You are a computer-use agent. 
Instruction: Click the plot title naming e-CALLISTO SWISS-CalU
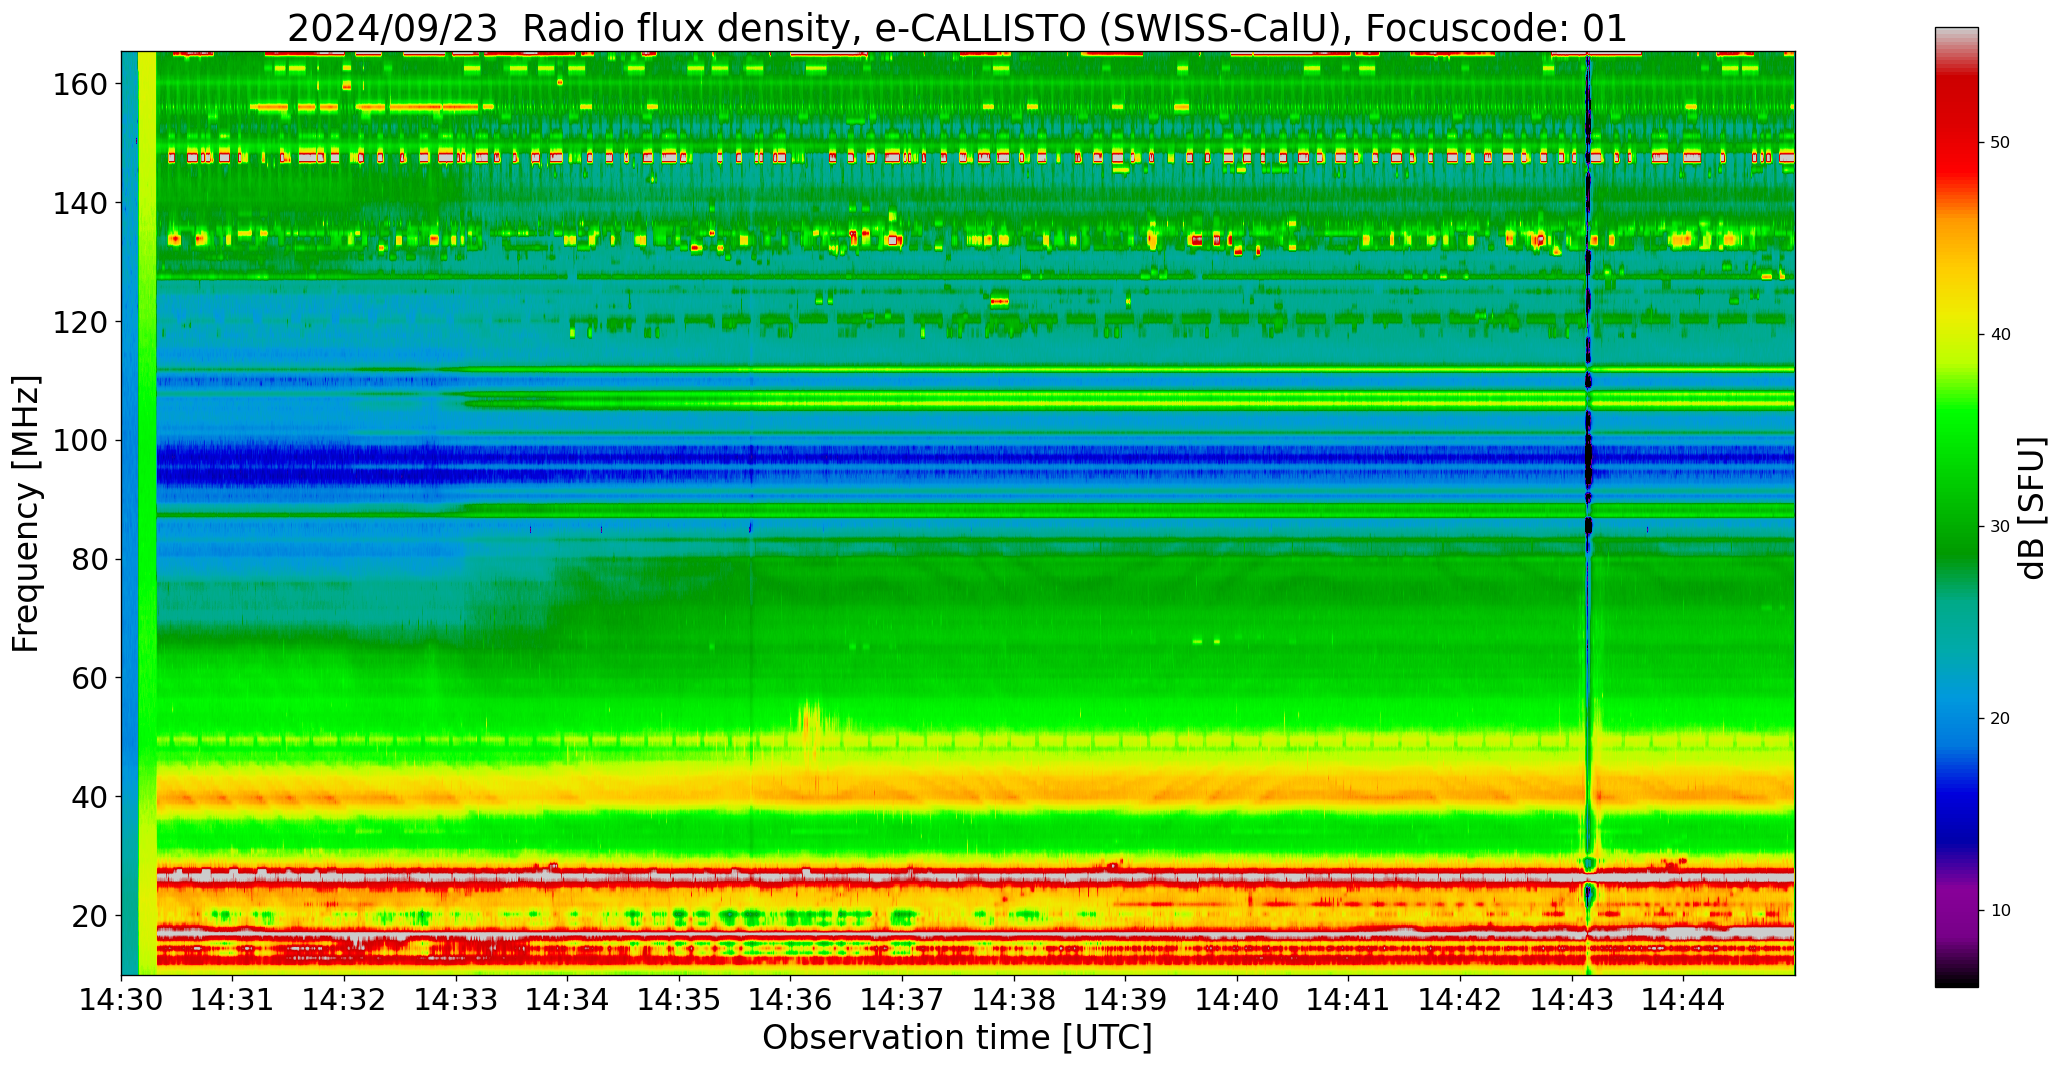[x=957, y=28]
